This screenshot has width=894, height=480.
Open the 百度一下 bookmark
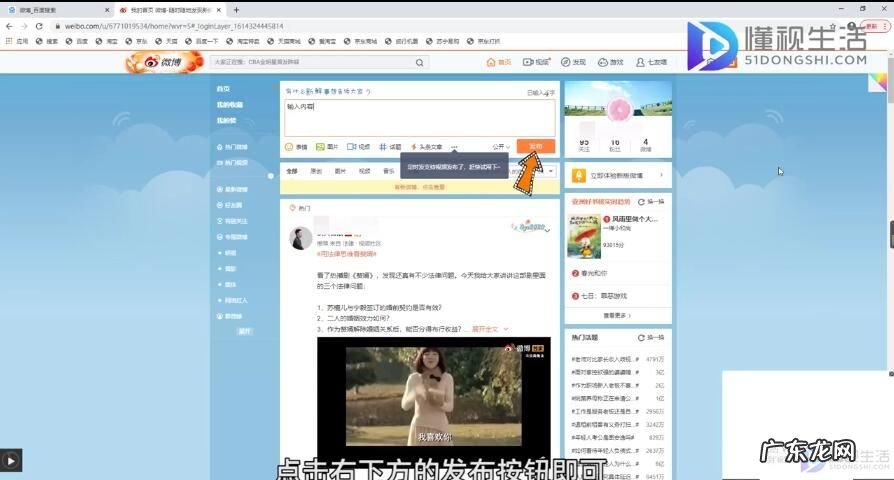pyautogui.click(x=201, y=41)
